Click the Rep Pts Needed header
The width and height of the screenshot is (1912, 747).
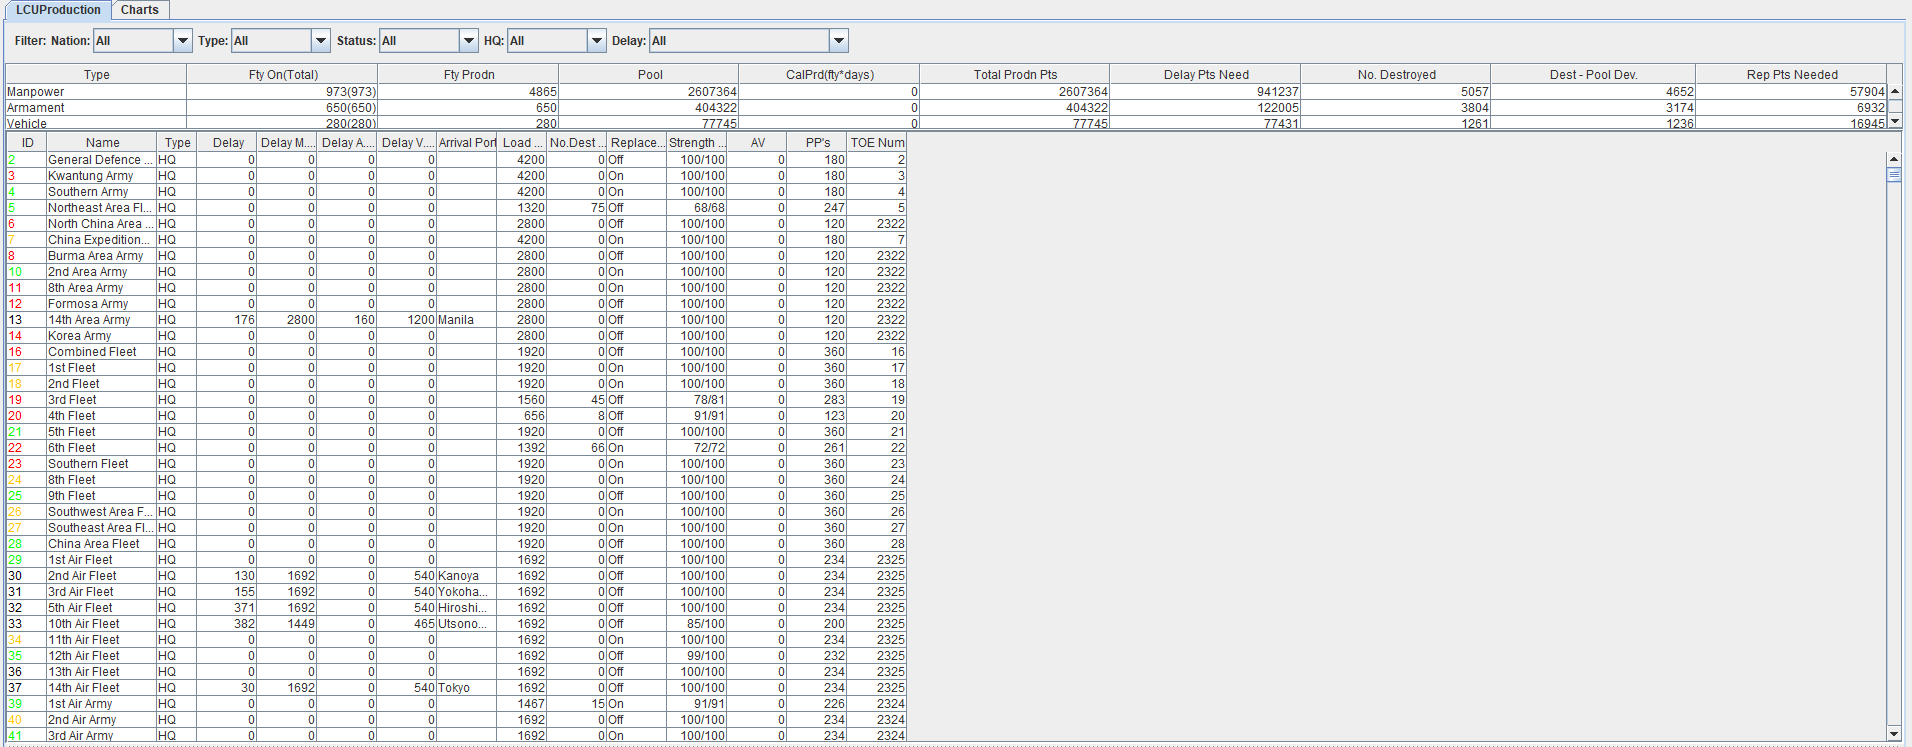click(1792, 75)
